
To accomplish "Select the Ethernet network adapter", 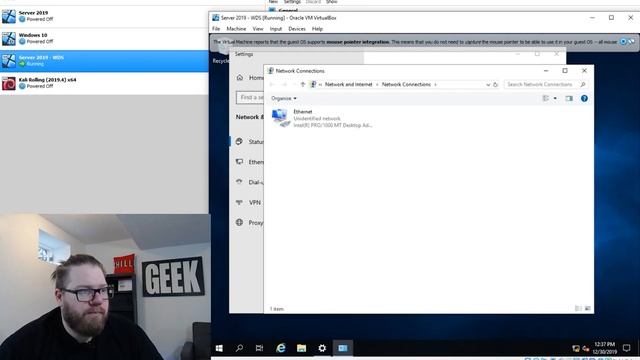I will coord(322,118).
